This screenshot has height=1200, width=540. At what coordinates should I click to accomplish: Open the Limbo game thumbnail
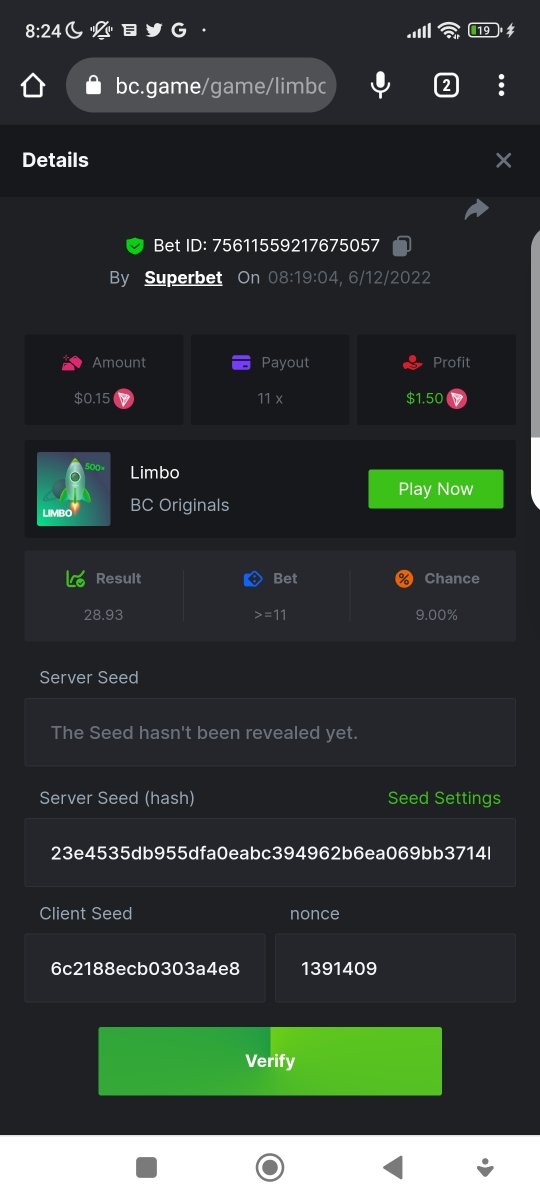pos(74,489)
